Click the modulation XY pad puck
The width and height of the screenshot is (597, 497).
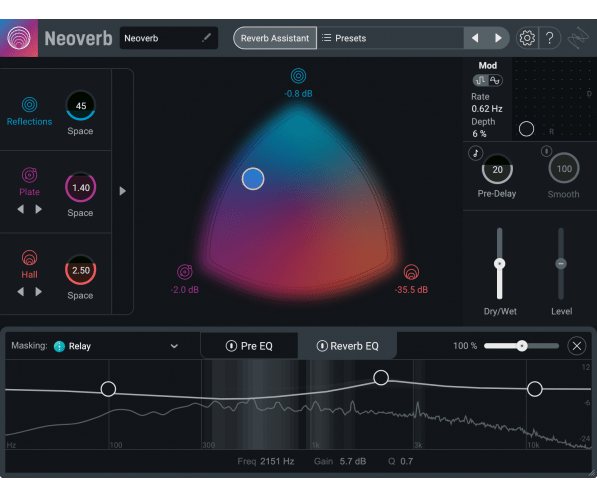526,129
